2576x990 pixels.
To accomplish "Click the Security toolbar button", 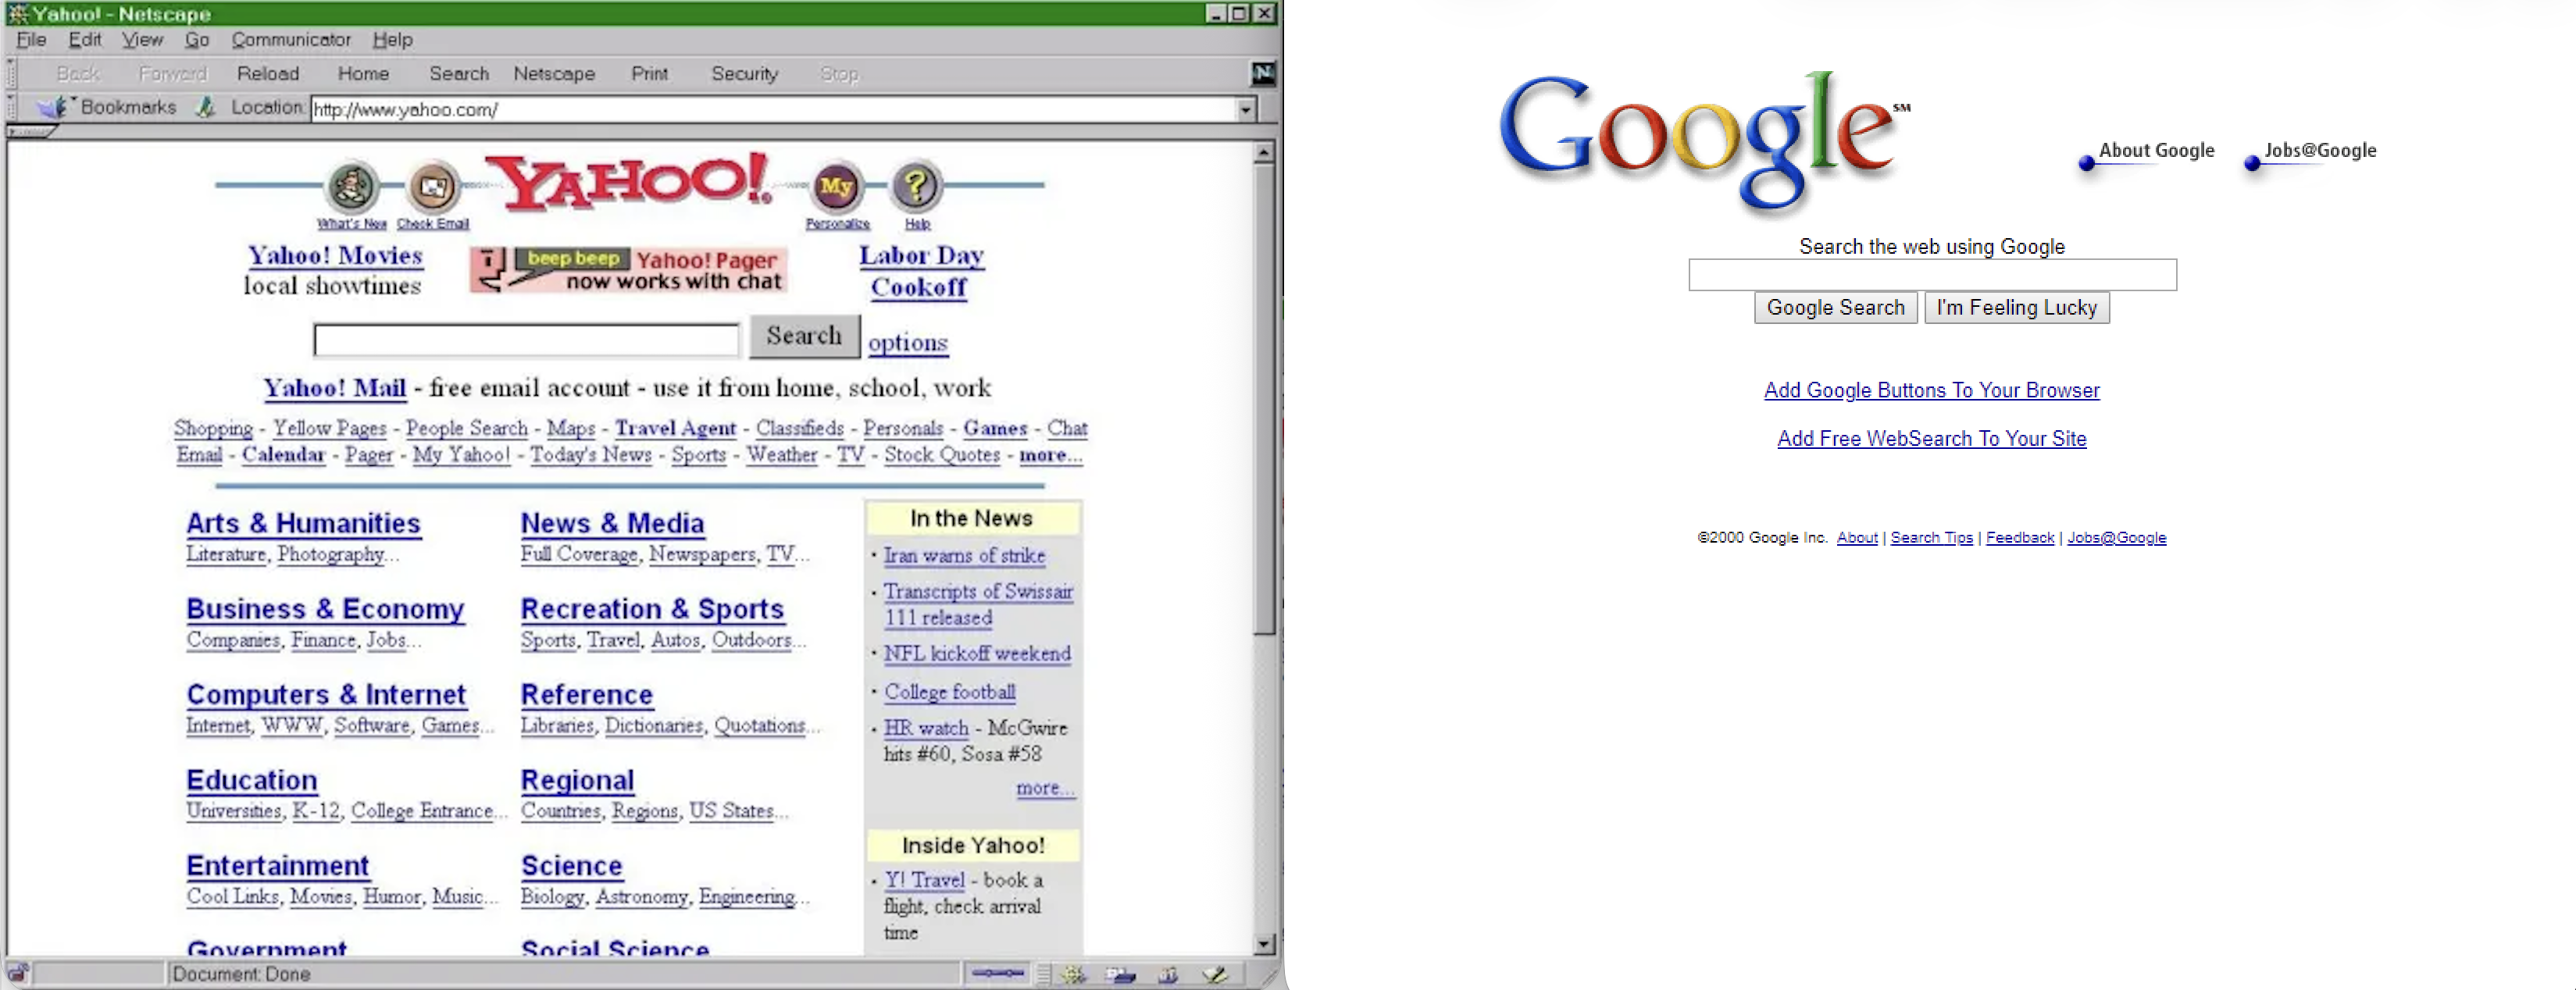I will click(744, 73).
